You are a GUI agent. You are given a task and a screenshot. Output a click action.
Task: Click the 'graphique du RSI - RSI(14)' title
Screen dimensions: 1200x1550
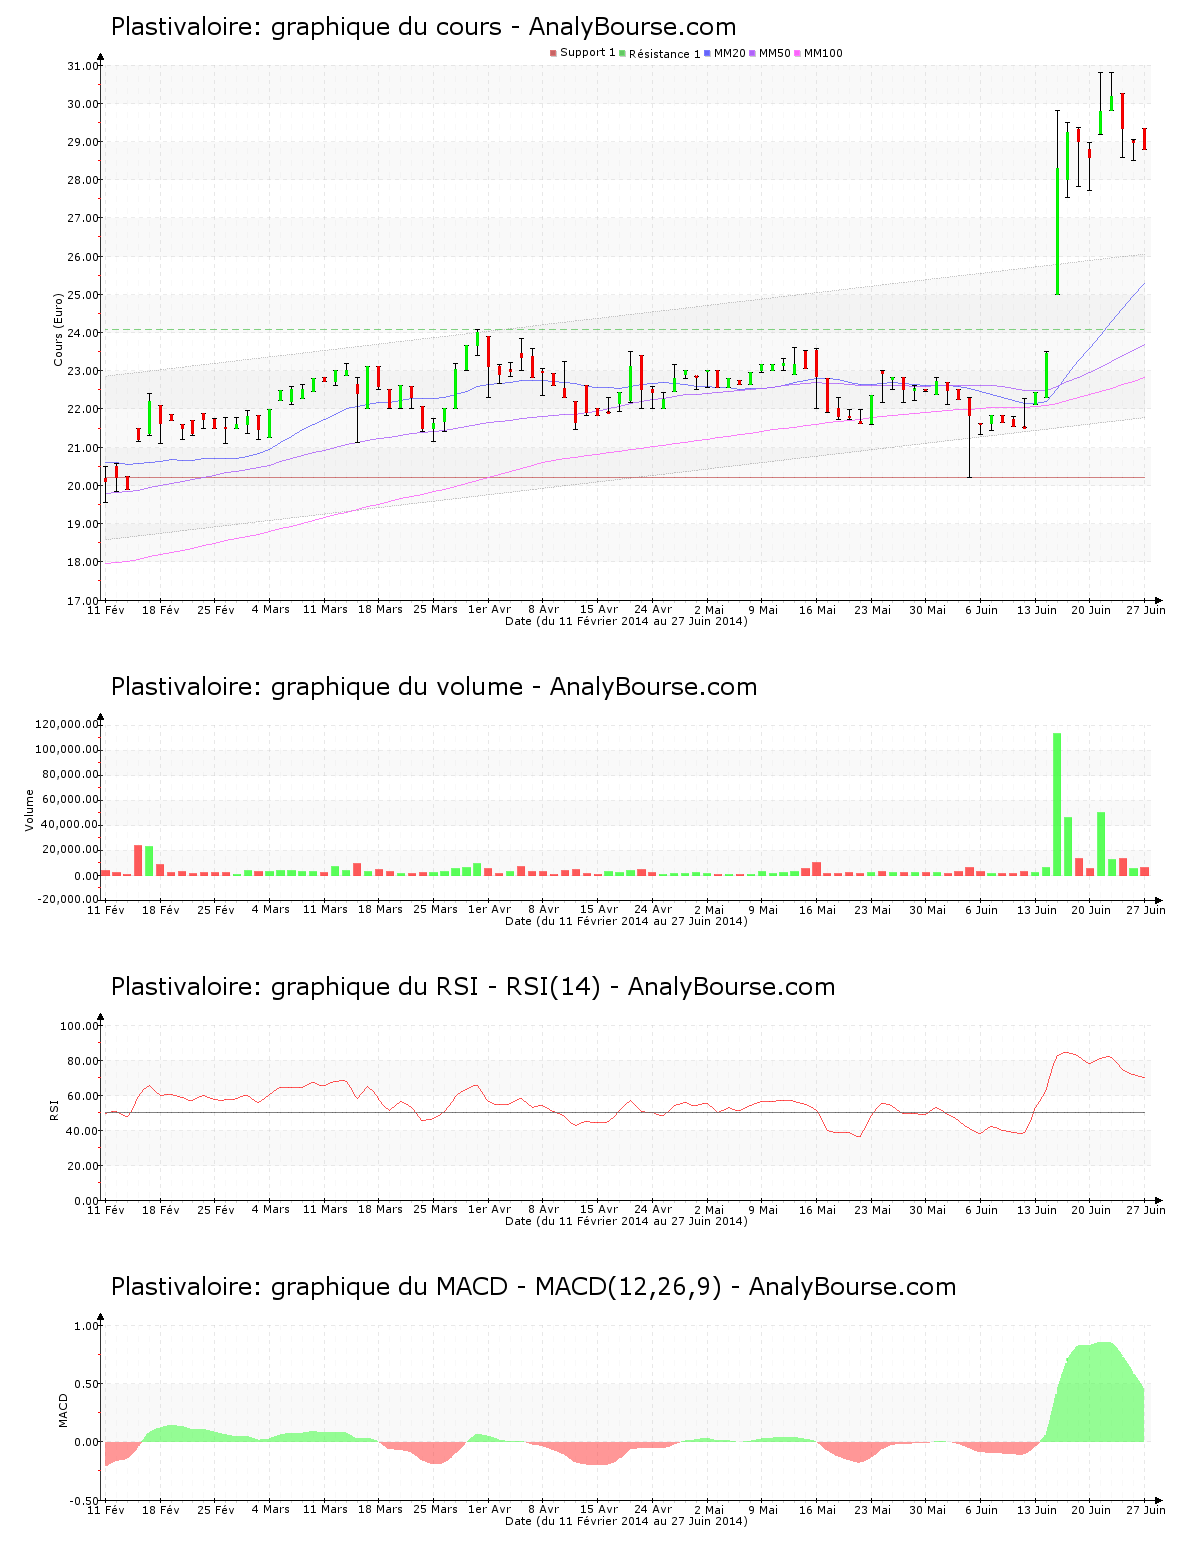[473, 987]
